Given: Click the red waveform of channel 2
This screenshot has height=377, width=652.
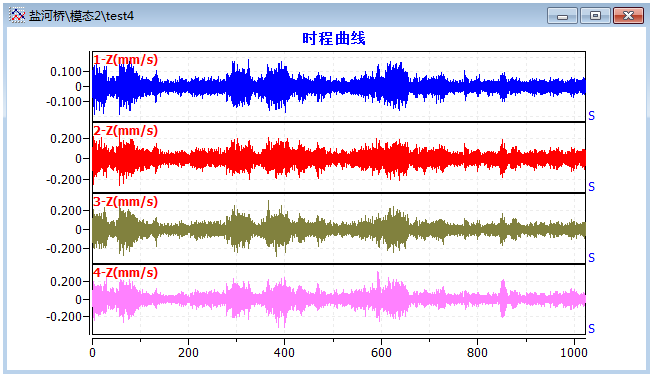Looking at the screenshot, I should [x=338, y=158].
